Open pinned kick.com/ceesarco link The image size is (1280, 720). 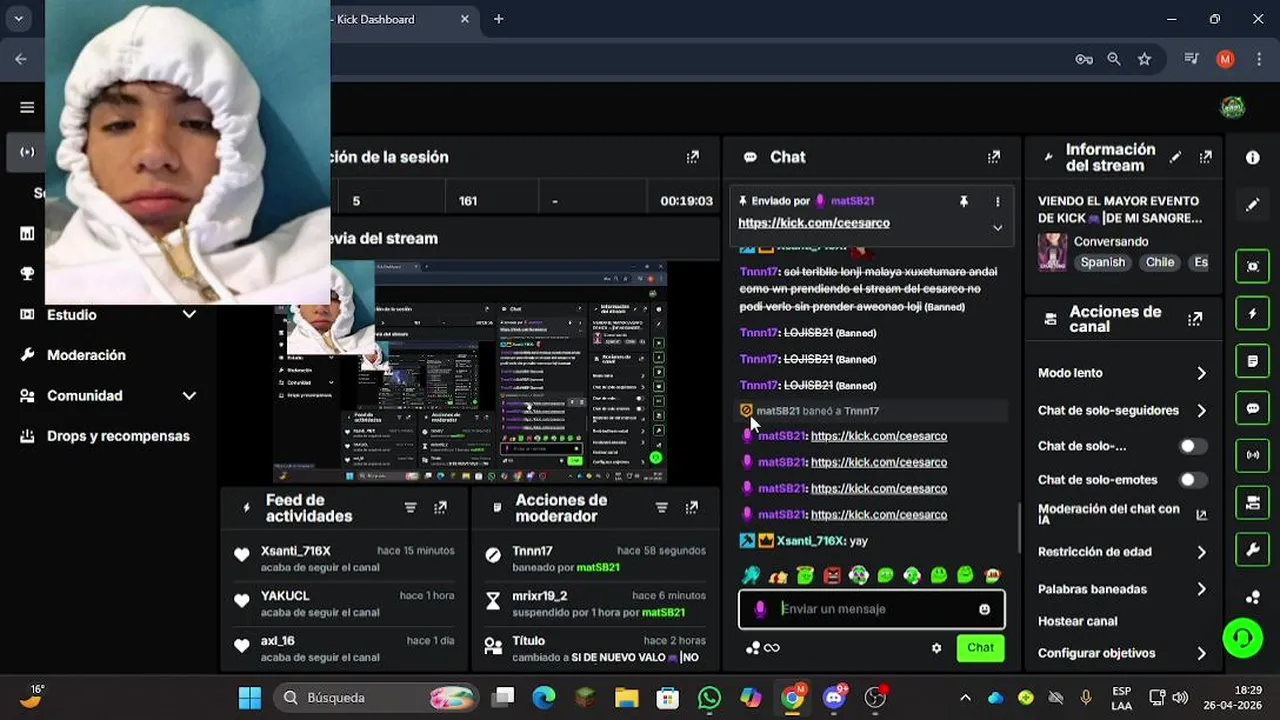point(814,223)
